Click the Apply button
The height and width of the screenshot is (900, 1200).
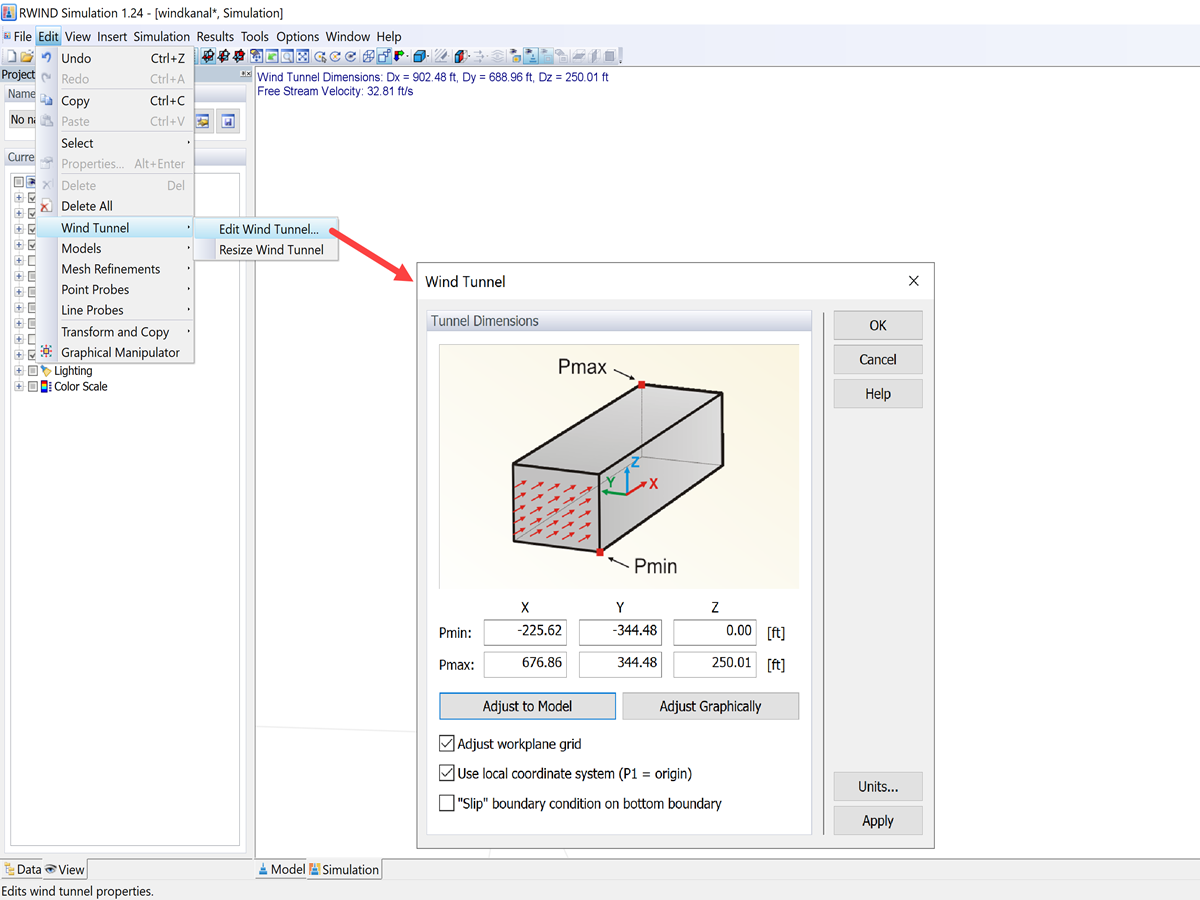point(878,821)
